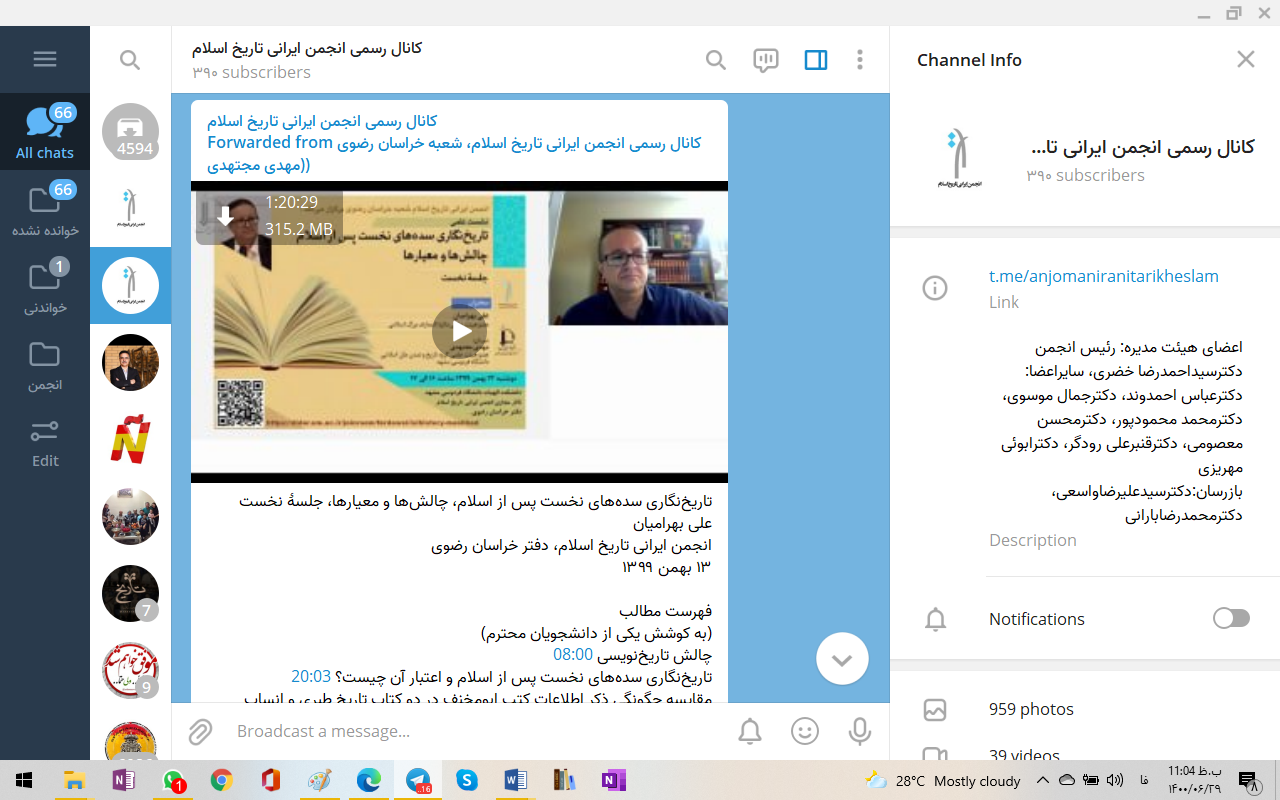Jump to the 08:00 video timestamp link
This screenshot has width=1280, height=800.
point(573,654)
